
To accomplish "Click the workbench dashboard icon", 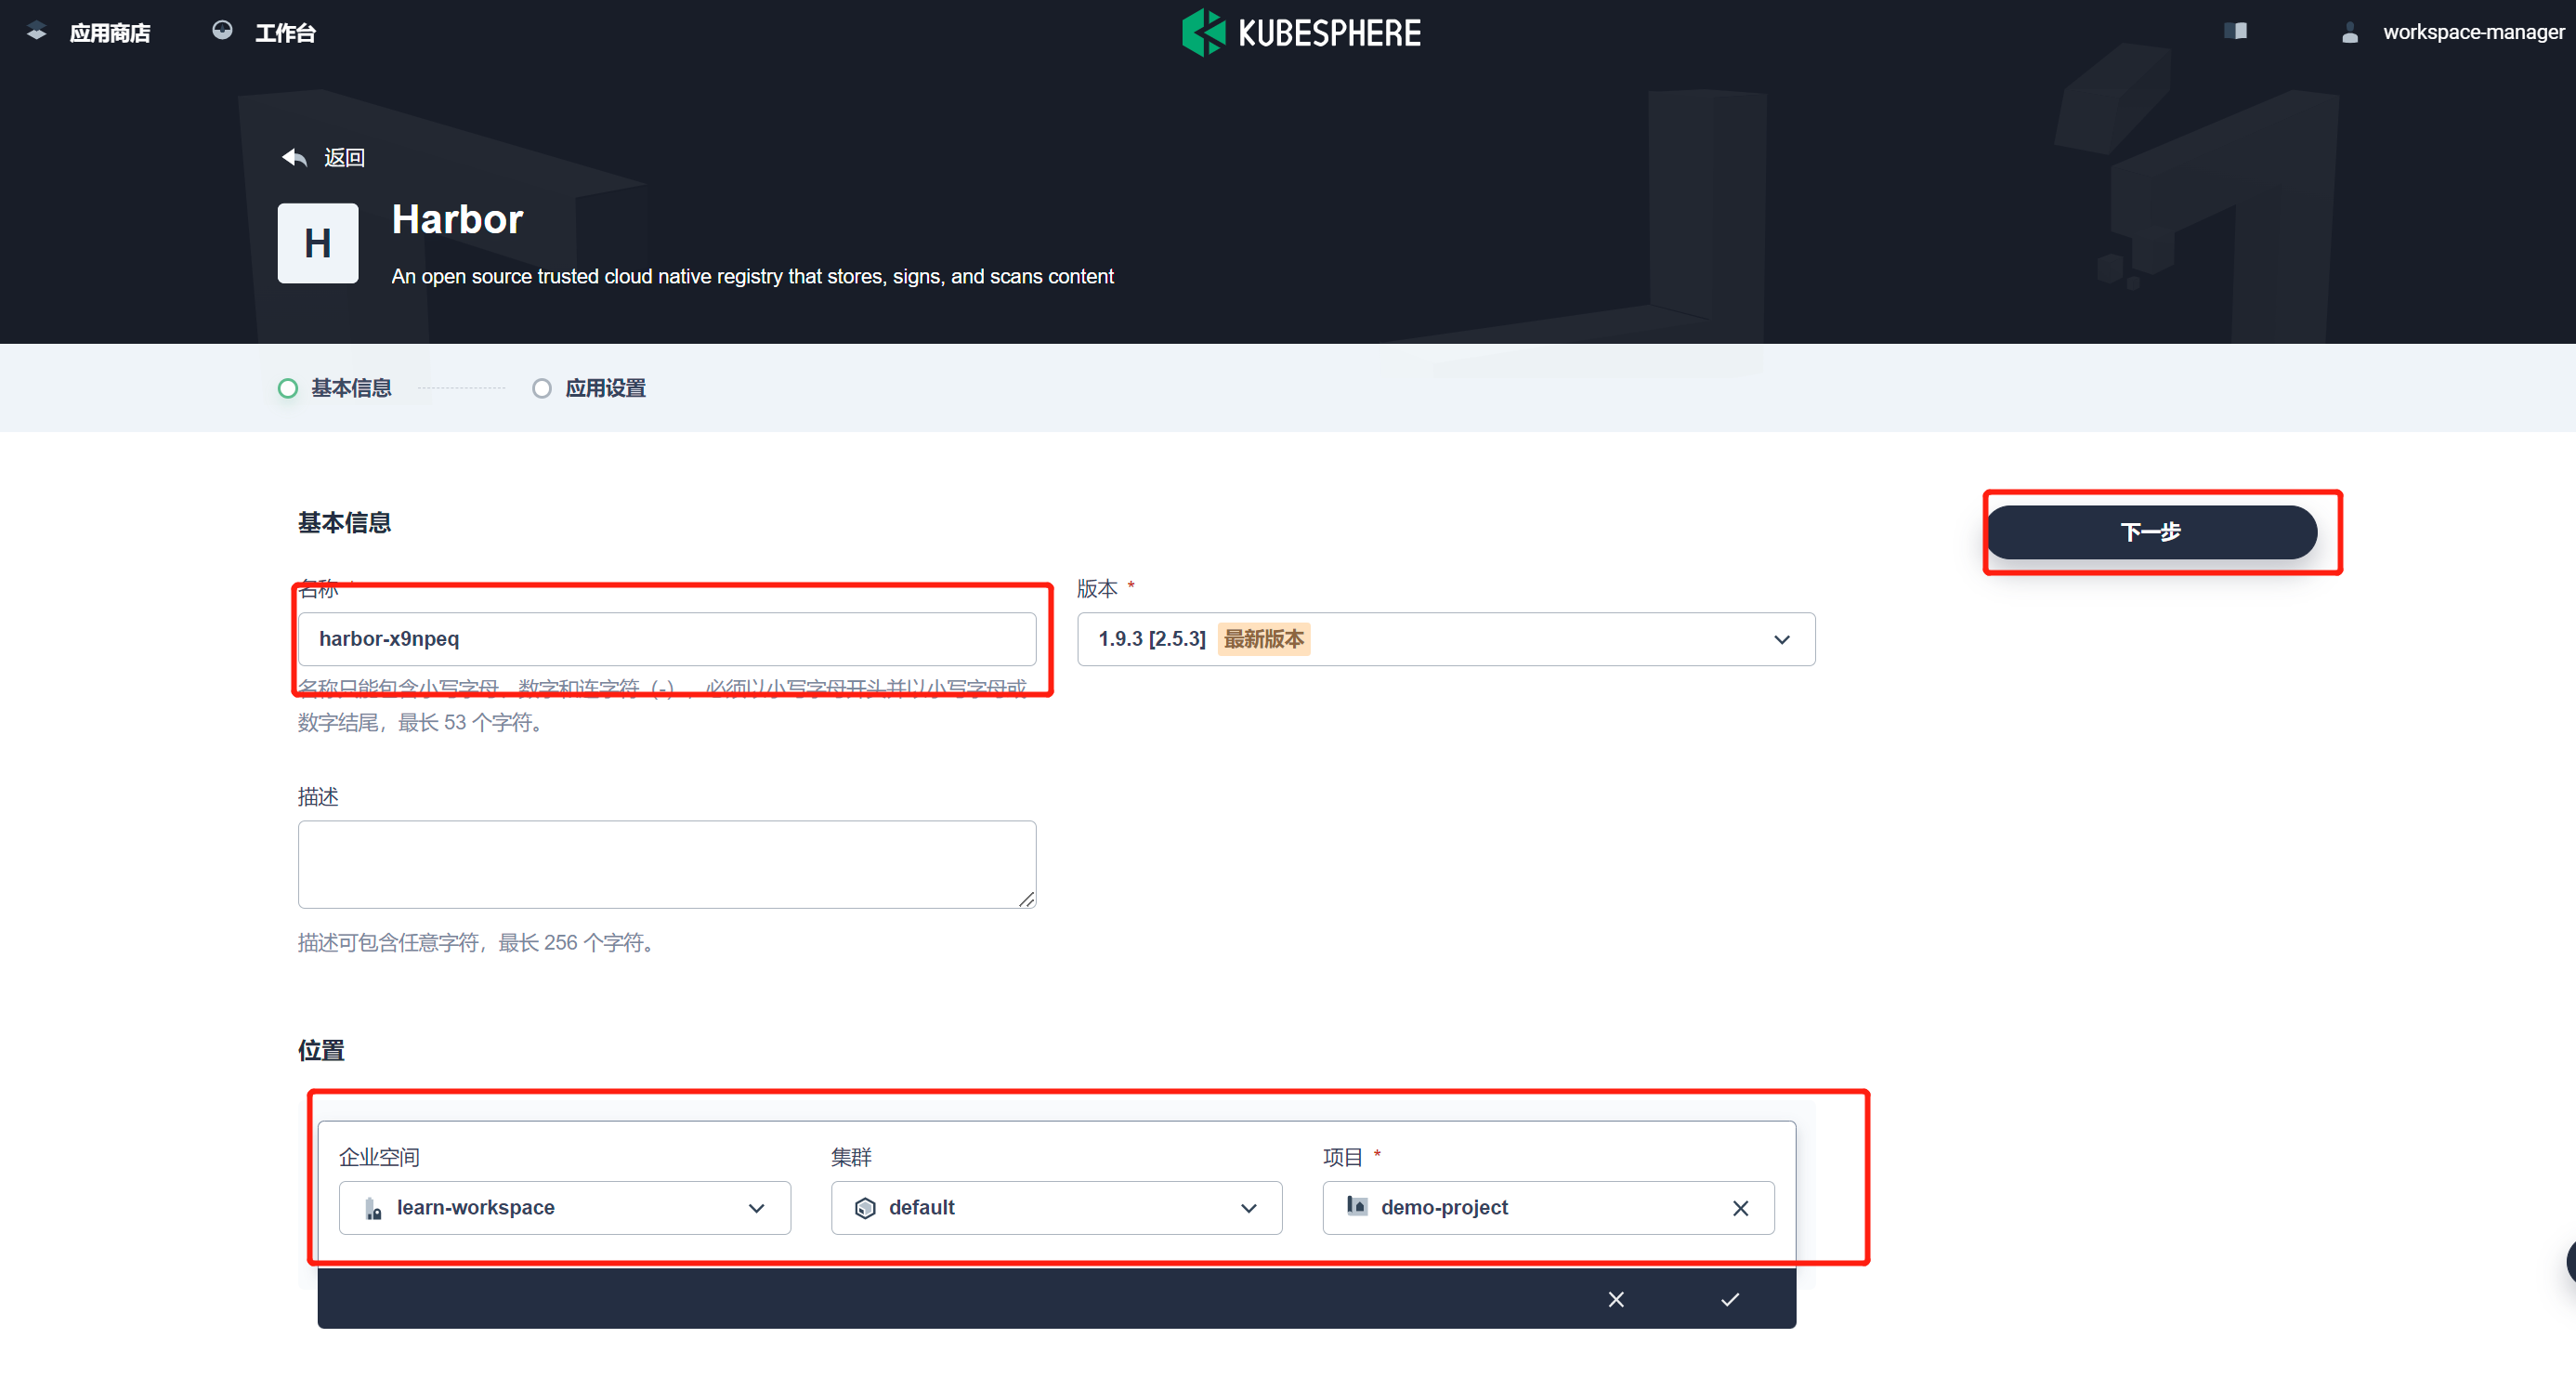I will (222, 31).
